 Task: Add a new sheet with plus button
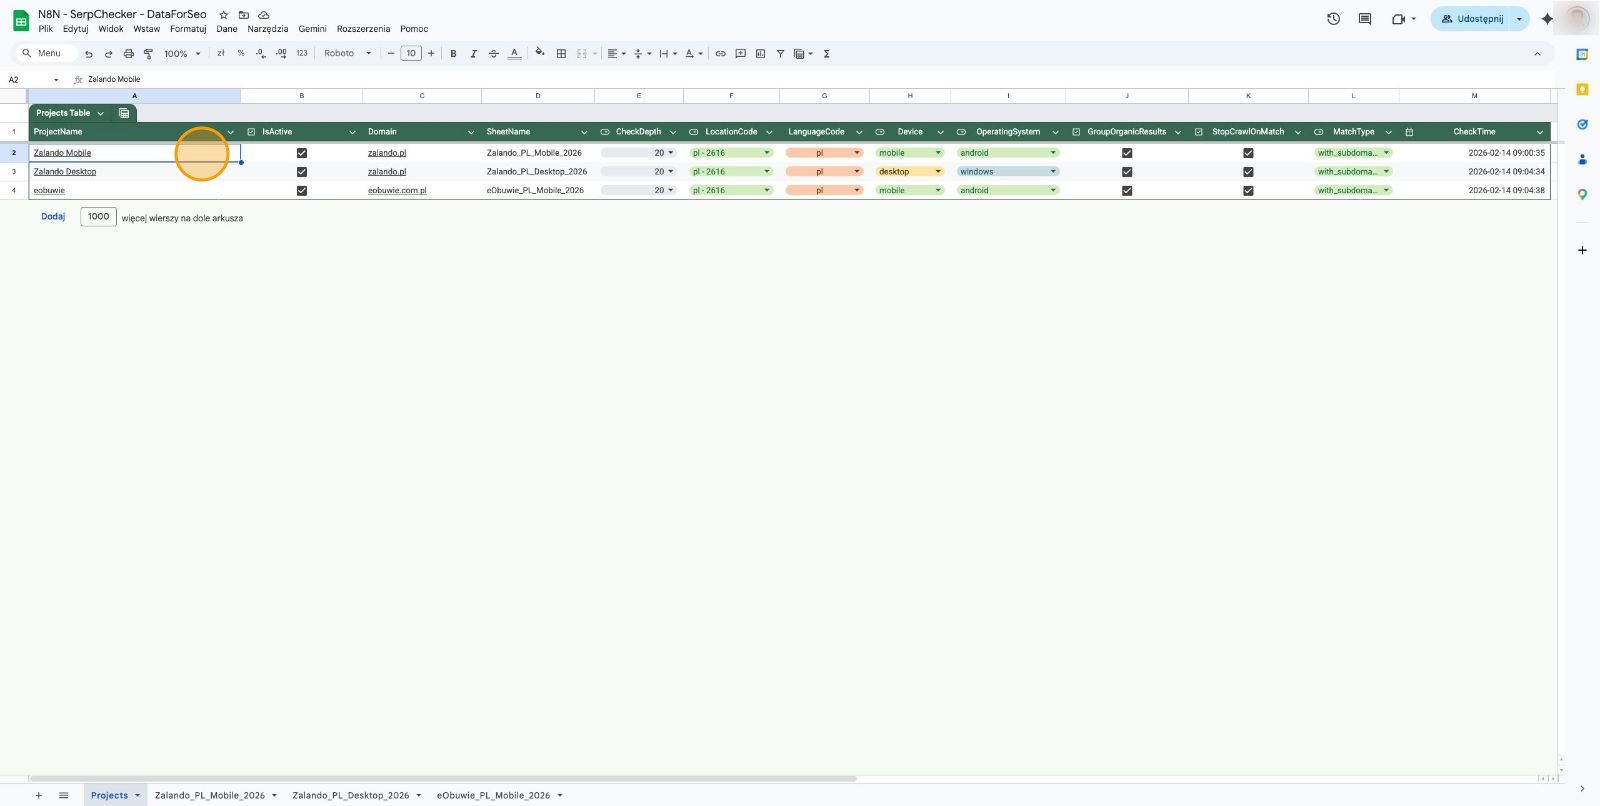[x=39, y=796]
